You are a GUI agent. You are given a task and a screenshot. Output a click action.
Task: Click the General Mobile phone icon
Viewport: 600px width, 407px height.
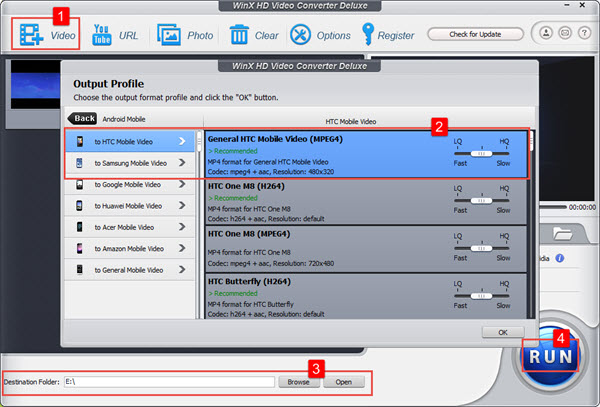[x=79, y=270]
